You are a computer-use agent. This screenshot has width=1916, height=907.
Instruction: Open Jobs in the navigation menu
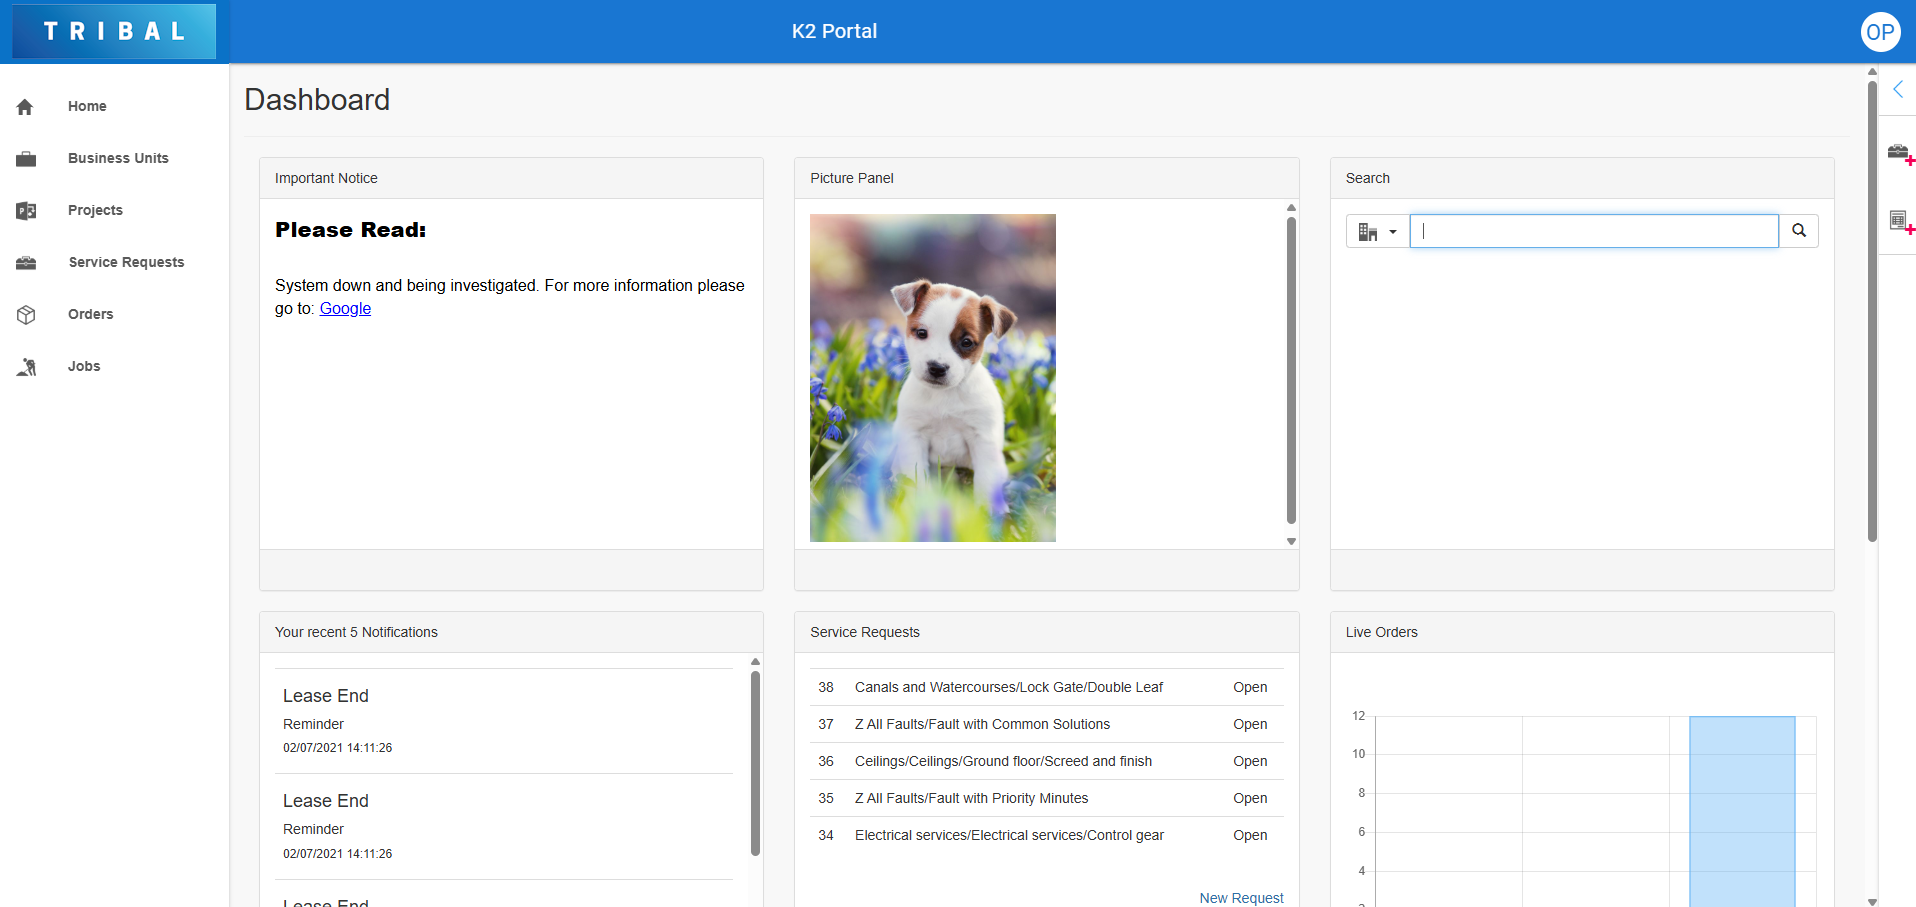click(x=84, y=366)
